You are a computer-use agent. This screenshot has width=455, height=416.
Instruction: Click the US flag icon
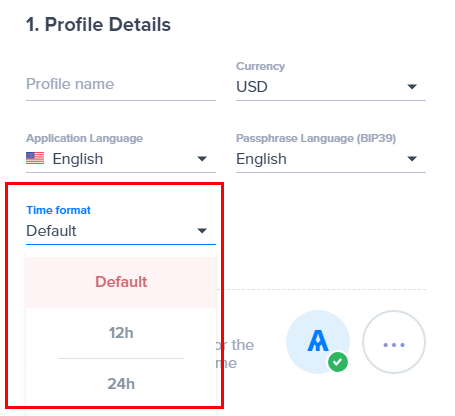35,158
